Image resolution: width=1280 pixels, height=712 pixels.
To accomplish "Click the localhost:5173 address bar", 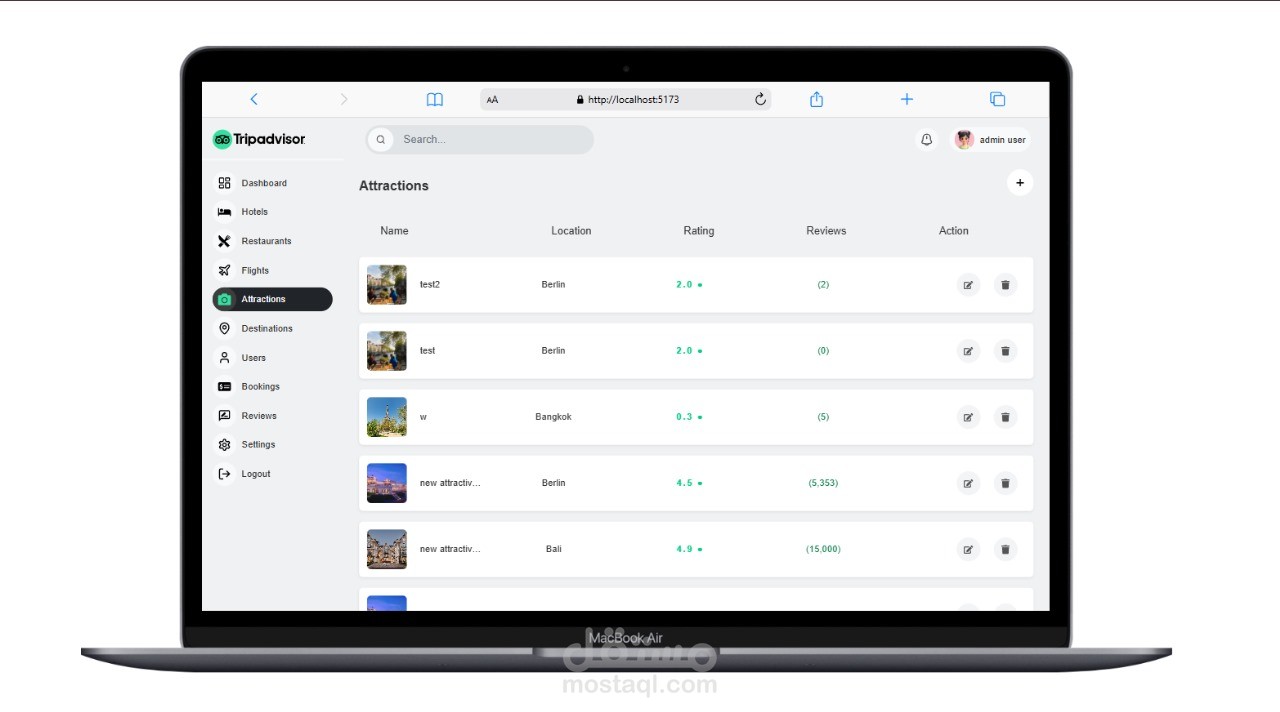I will pyautogui.click(x=625, y=99).
